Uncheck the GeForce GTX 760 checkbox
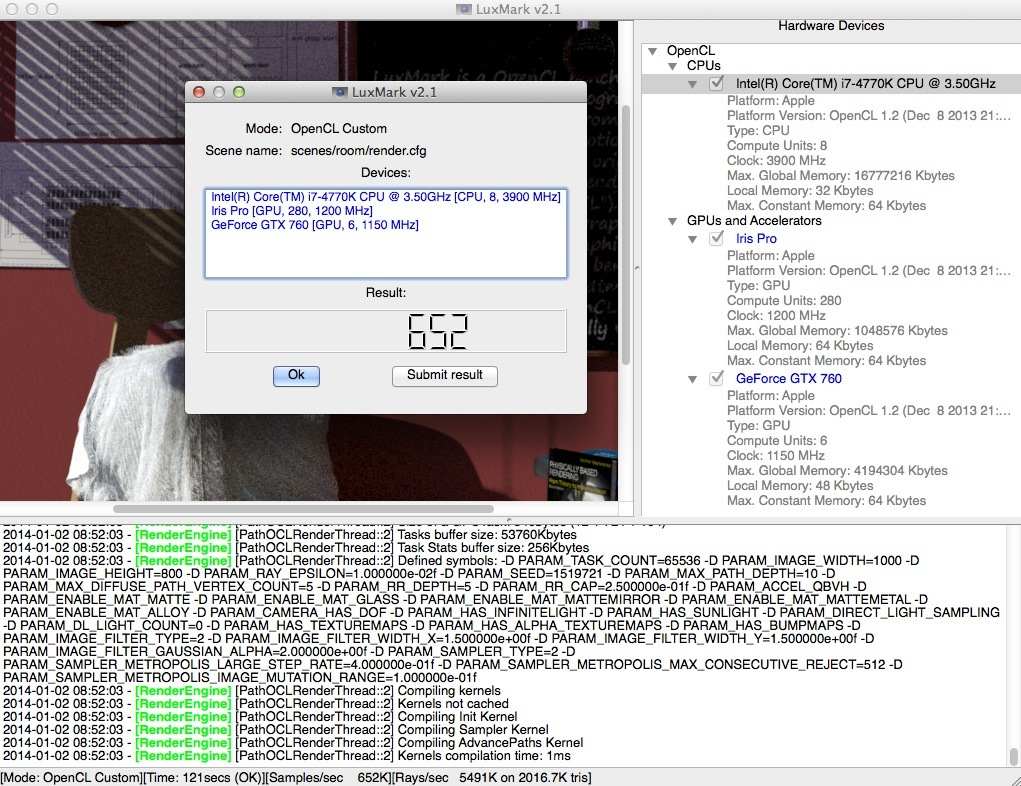The width and height of the screenshot is (1021, 786). point(716,378)
